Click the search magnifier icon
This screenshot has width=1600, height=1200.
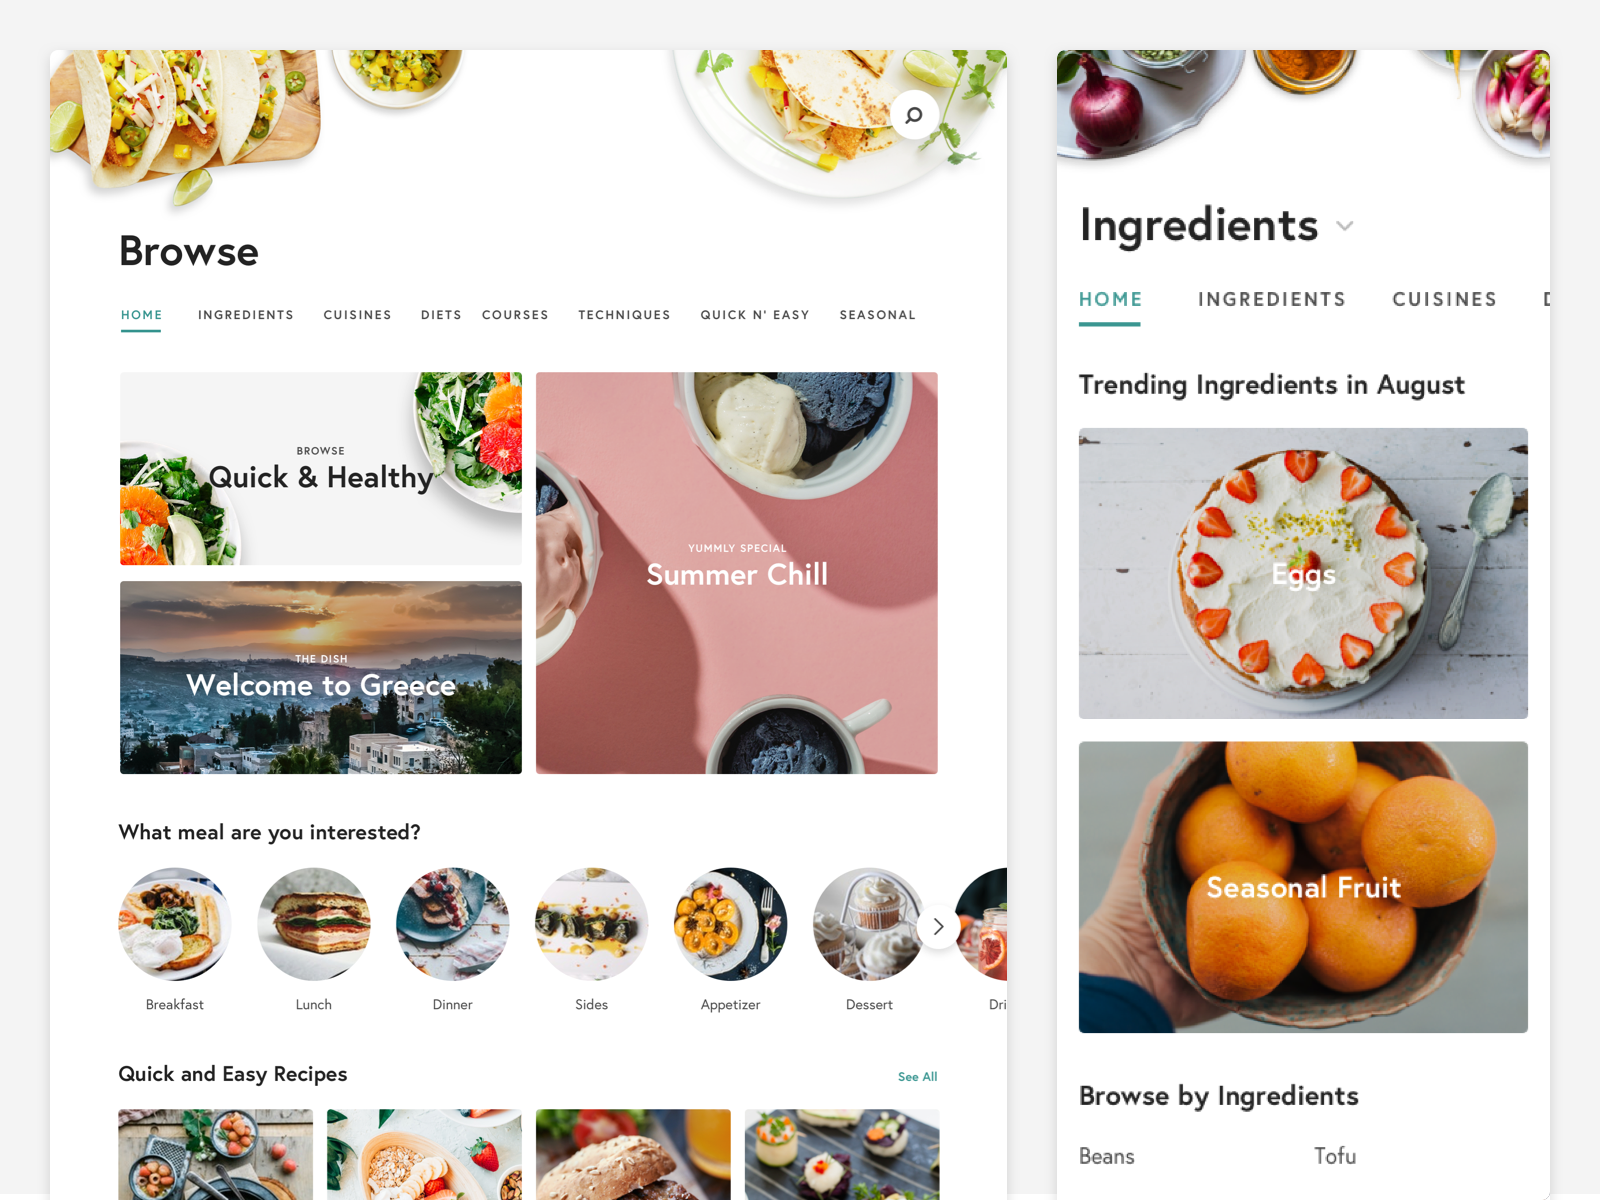914,115
